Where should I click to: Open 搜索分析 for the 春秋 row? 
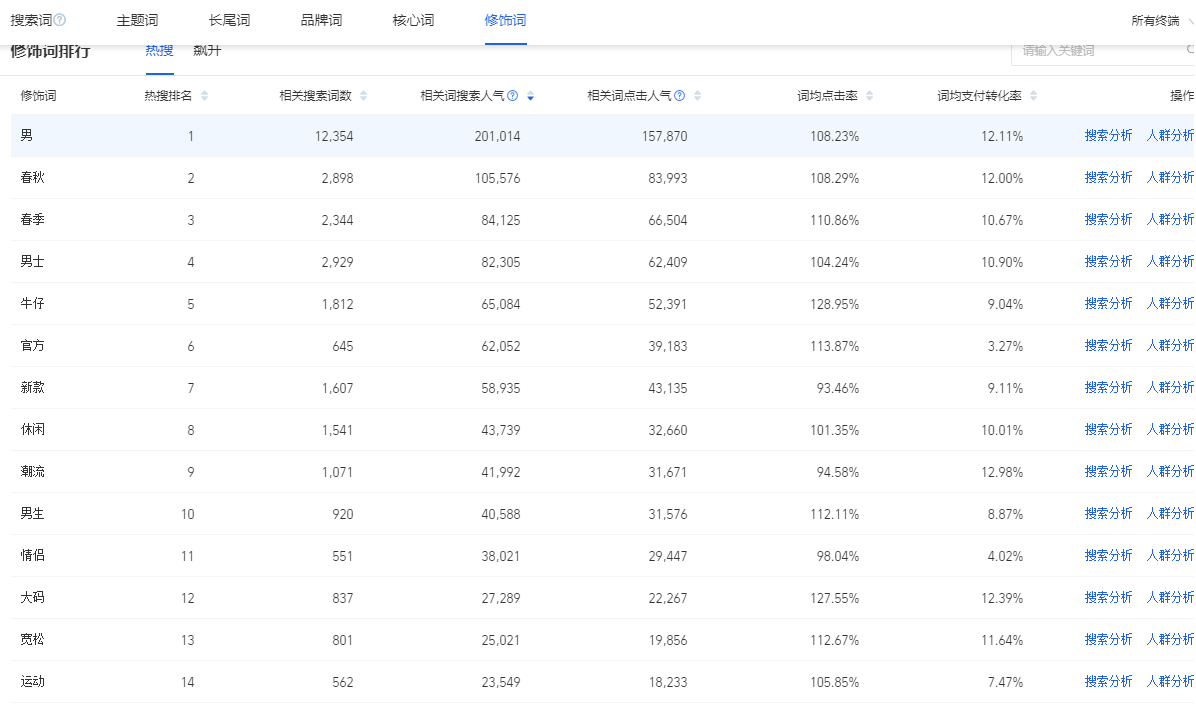pos(1108,178)
